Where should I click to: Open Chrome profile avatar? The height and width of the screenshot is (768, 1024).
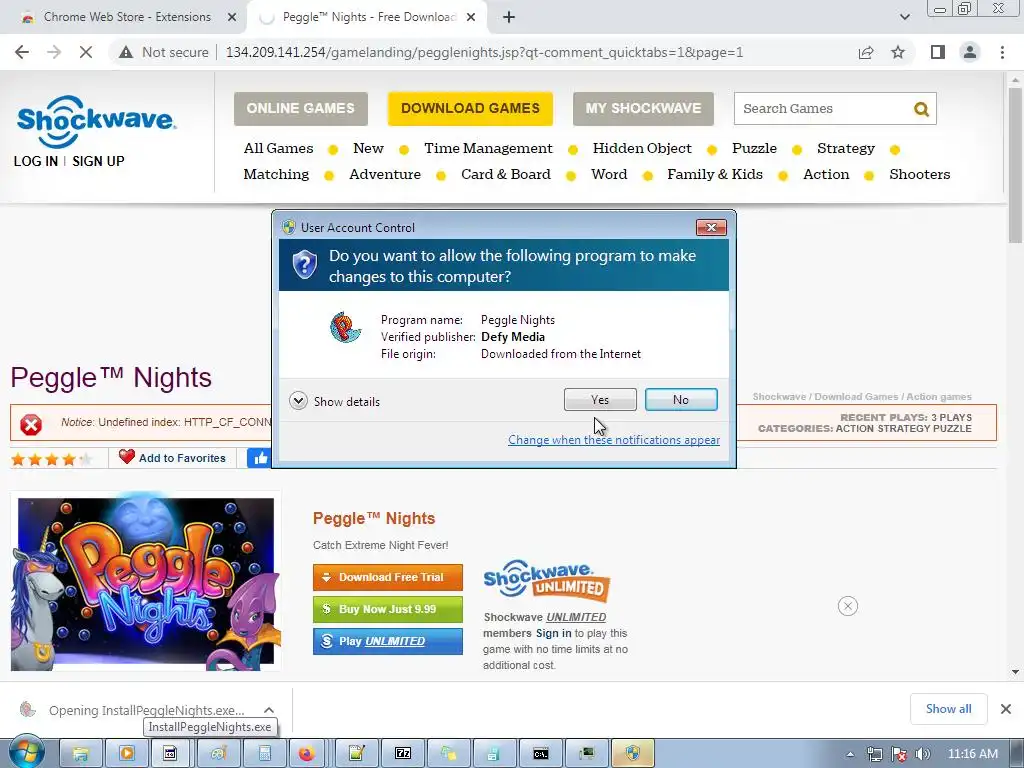pyautogui.click(x=970, y=52)
